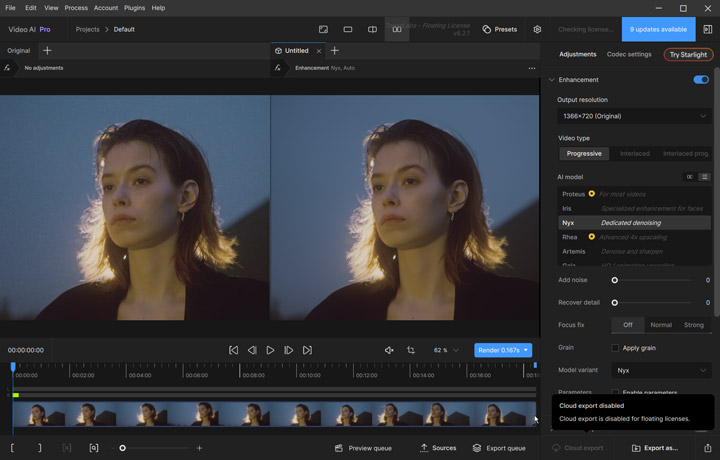
Task: Open the Export queue
Action: (499, 448)
